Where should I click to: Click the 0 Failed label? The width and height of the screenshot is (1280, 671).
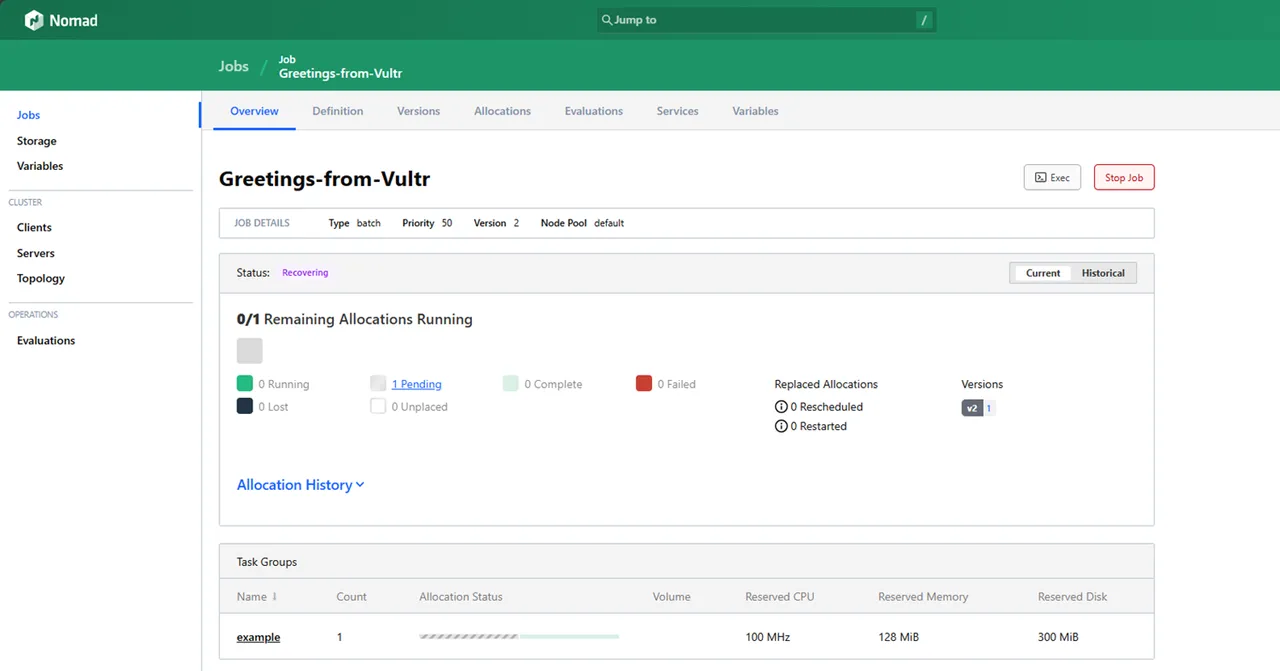click(x=677, y=384)
